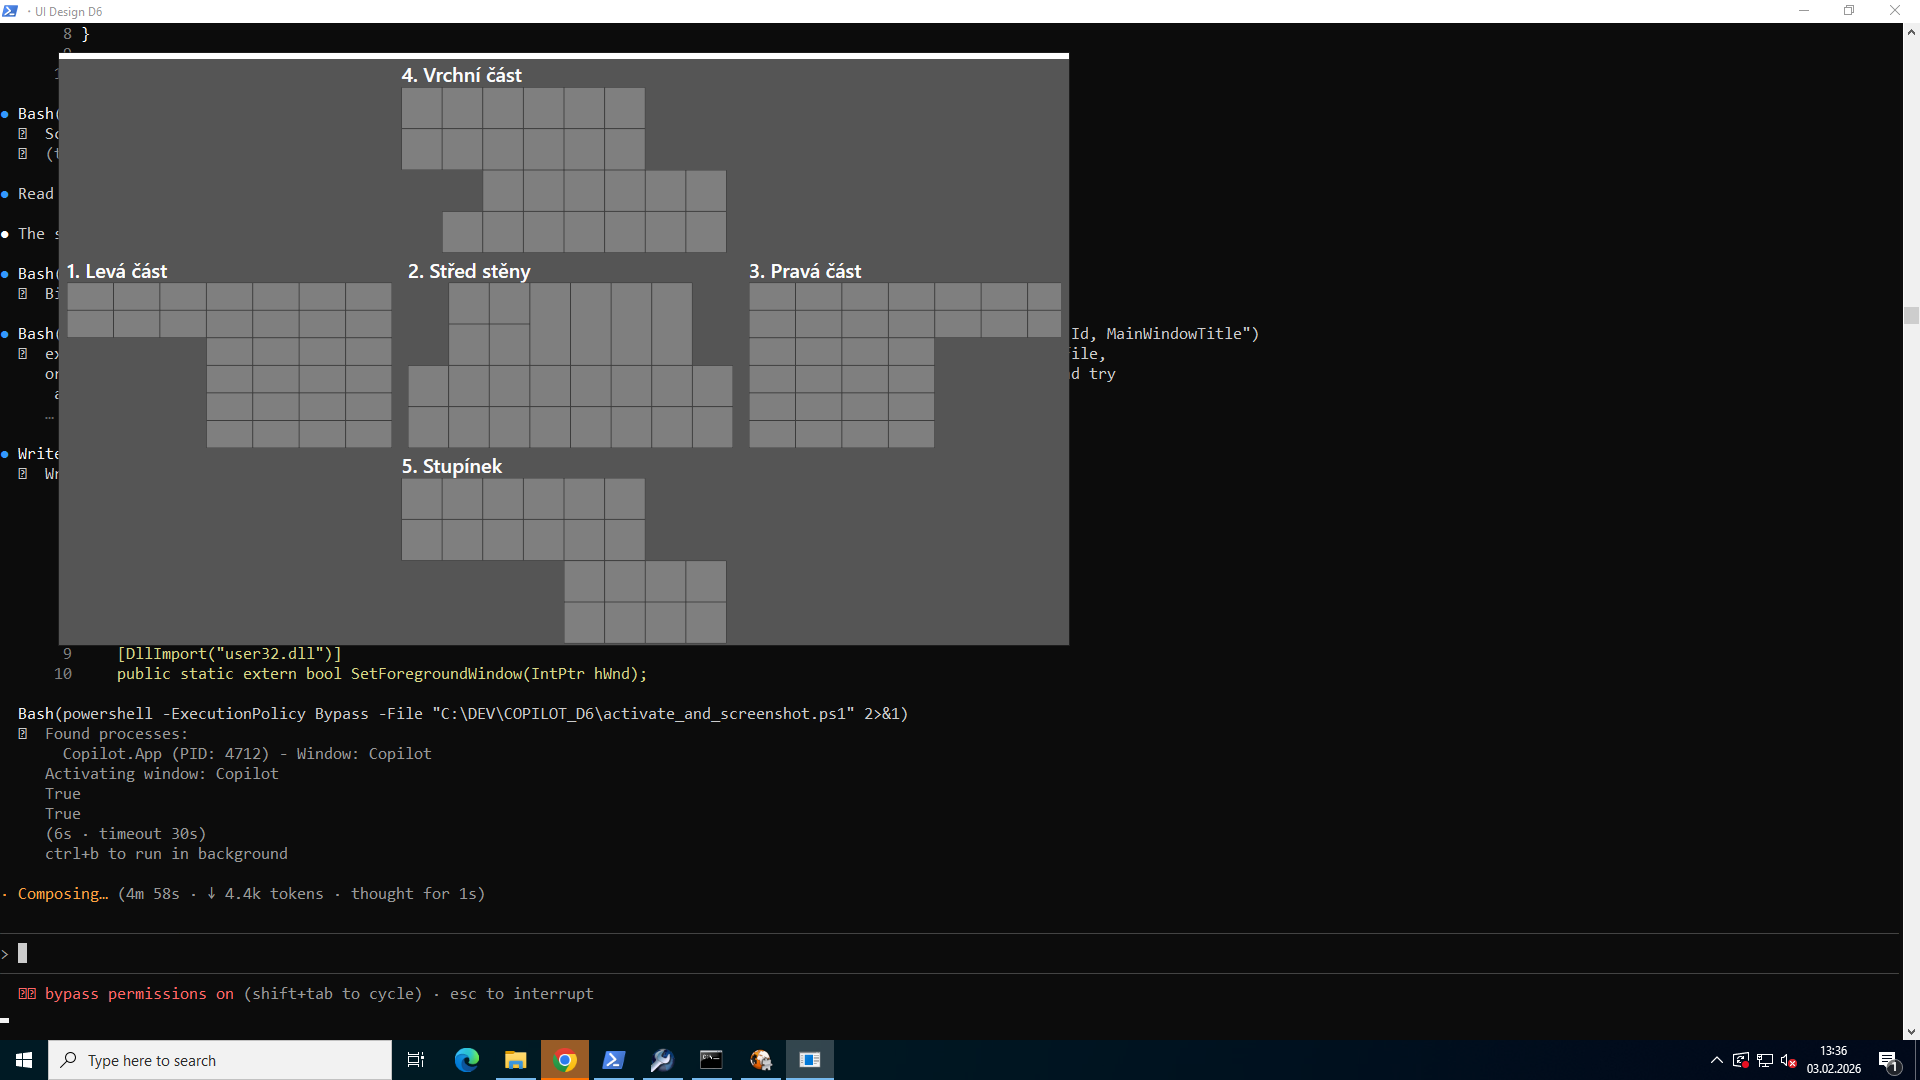Open the Command Prompt taskbar icon

coord(711,1060)
